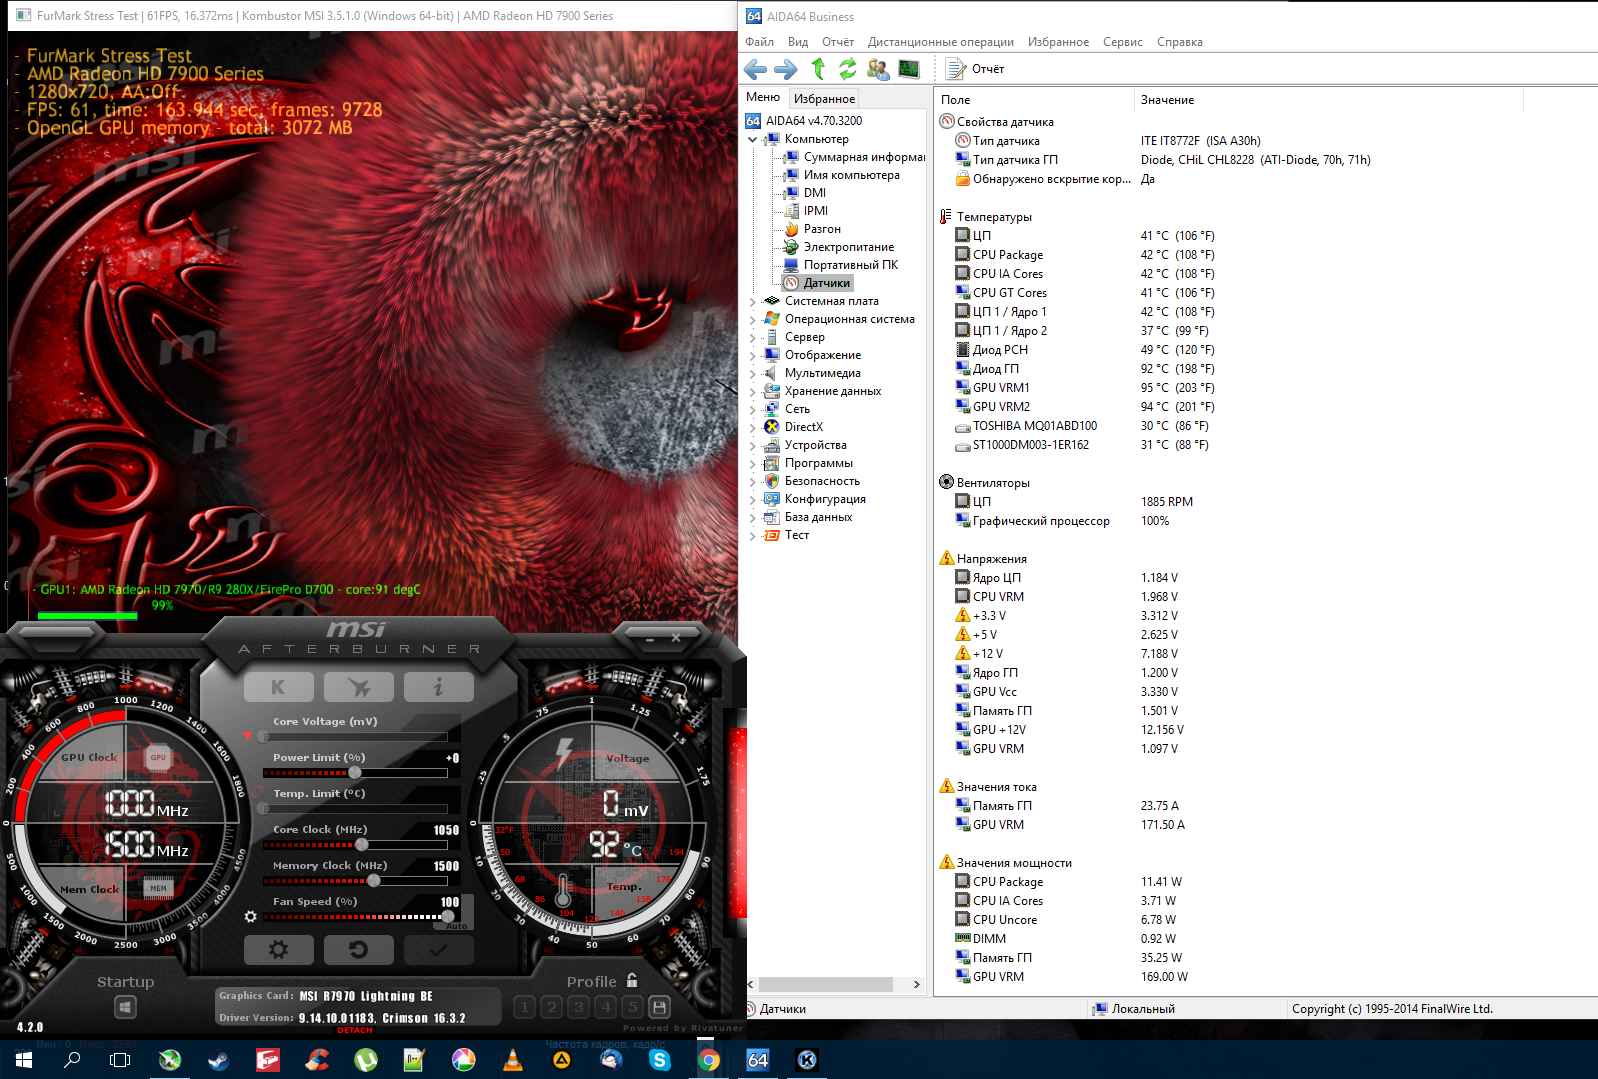The height and width of the screenshot is (1079, 1598).
Task: Open Google Chrome from the taskbar
Action: click(708, 1060)
